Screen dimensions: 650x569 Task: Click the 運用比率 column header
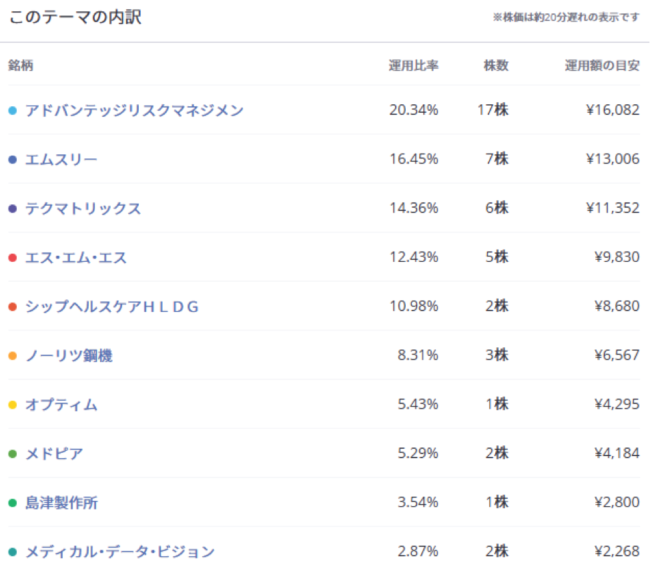click(413, 66)
